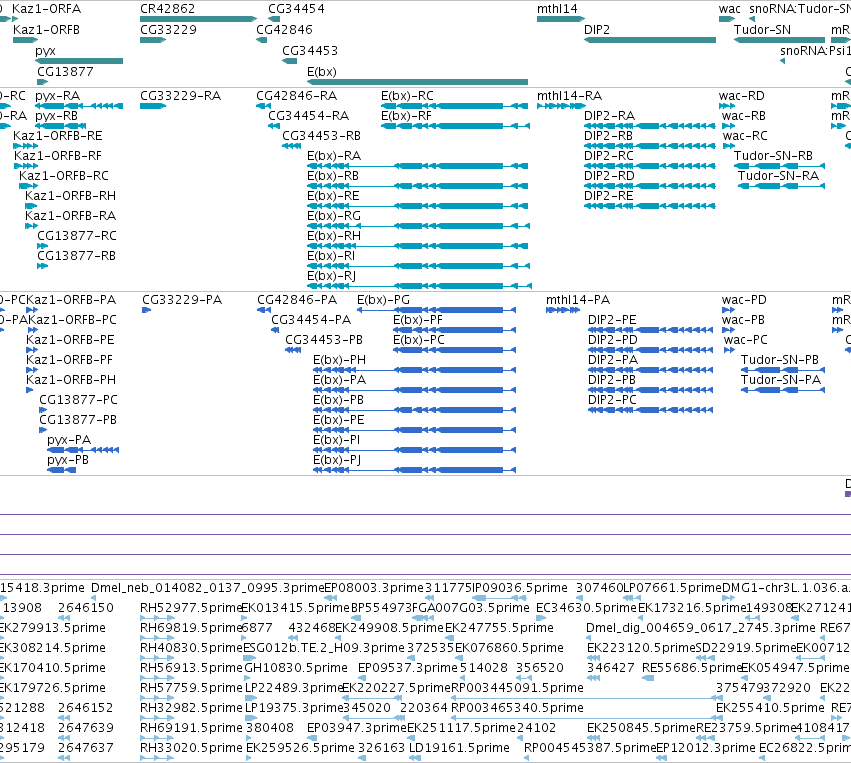Open the CG34454 gene label
The image size is (851, 763).
pyautogui.click(x=296, y=9)
